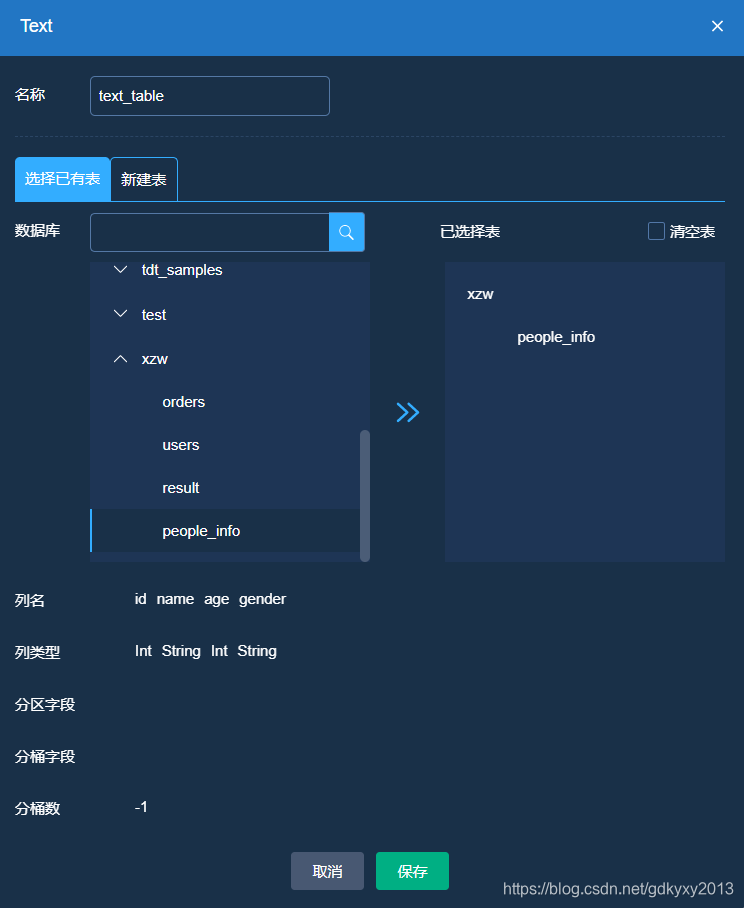Expand the test database chevron
This screenshot has height=908, width=744.
pos(120,314)
